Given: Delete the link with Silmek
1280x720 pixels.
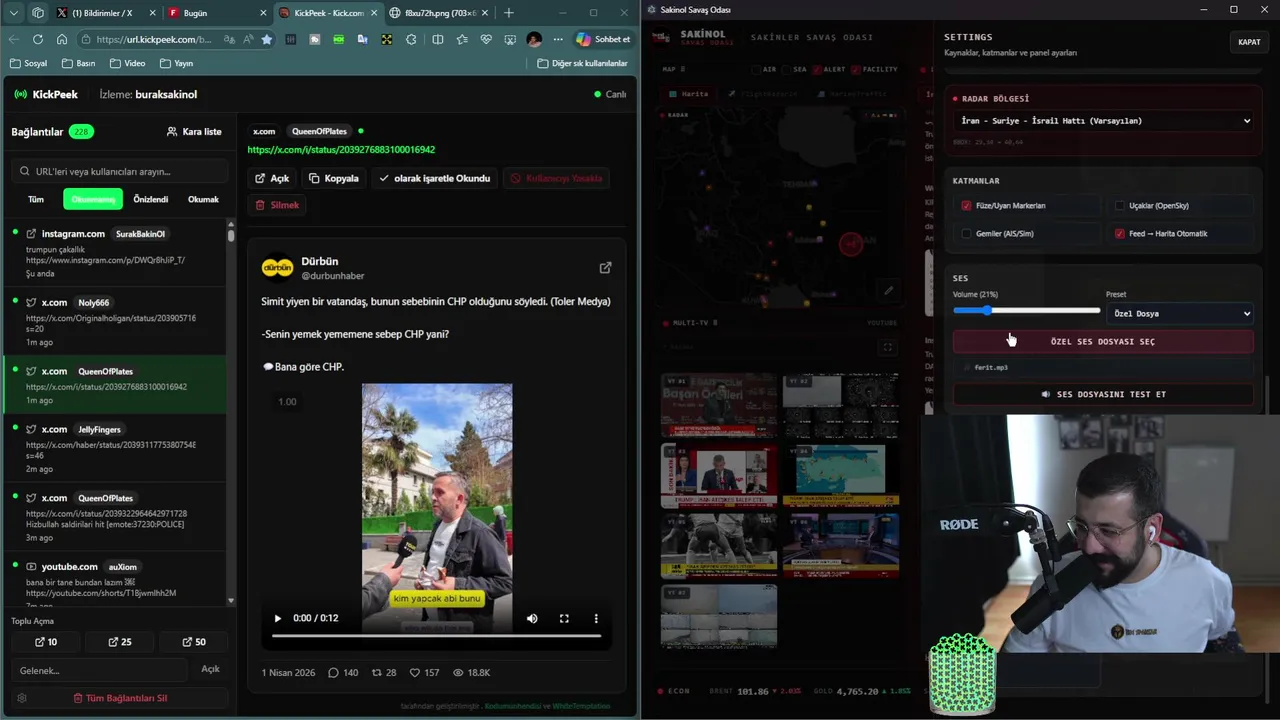Looking at the screenshot, I should [277, 205].
